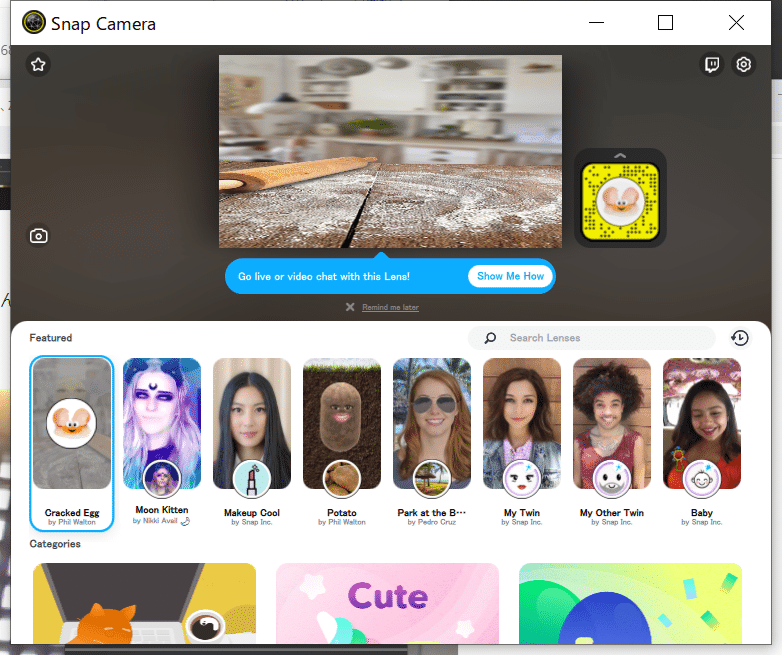
Task: Click the 'by Phil Walton' text under Cracked Egg
Action: (72, 522)
